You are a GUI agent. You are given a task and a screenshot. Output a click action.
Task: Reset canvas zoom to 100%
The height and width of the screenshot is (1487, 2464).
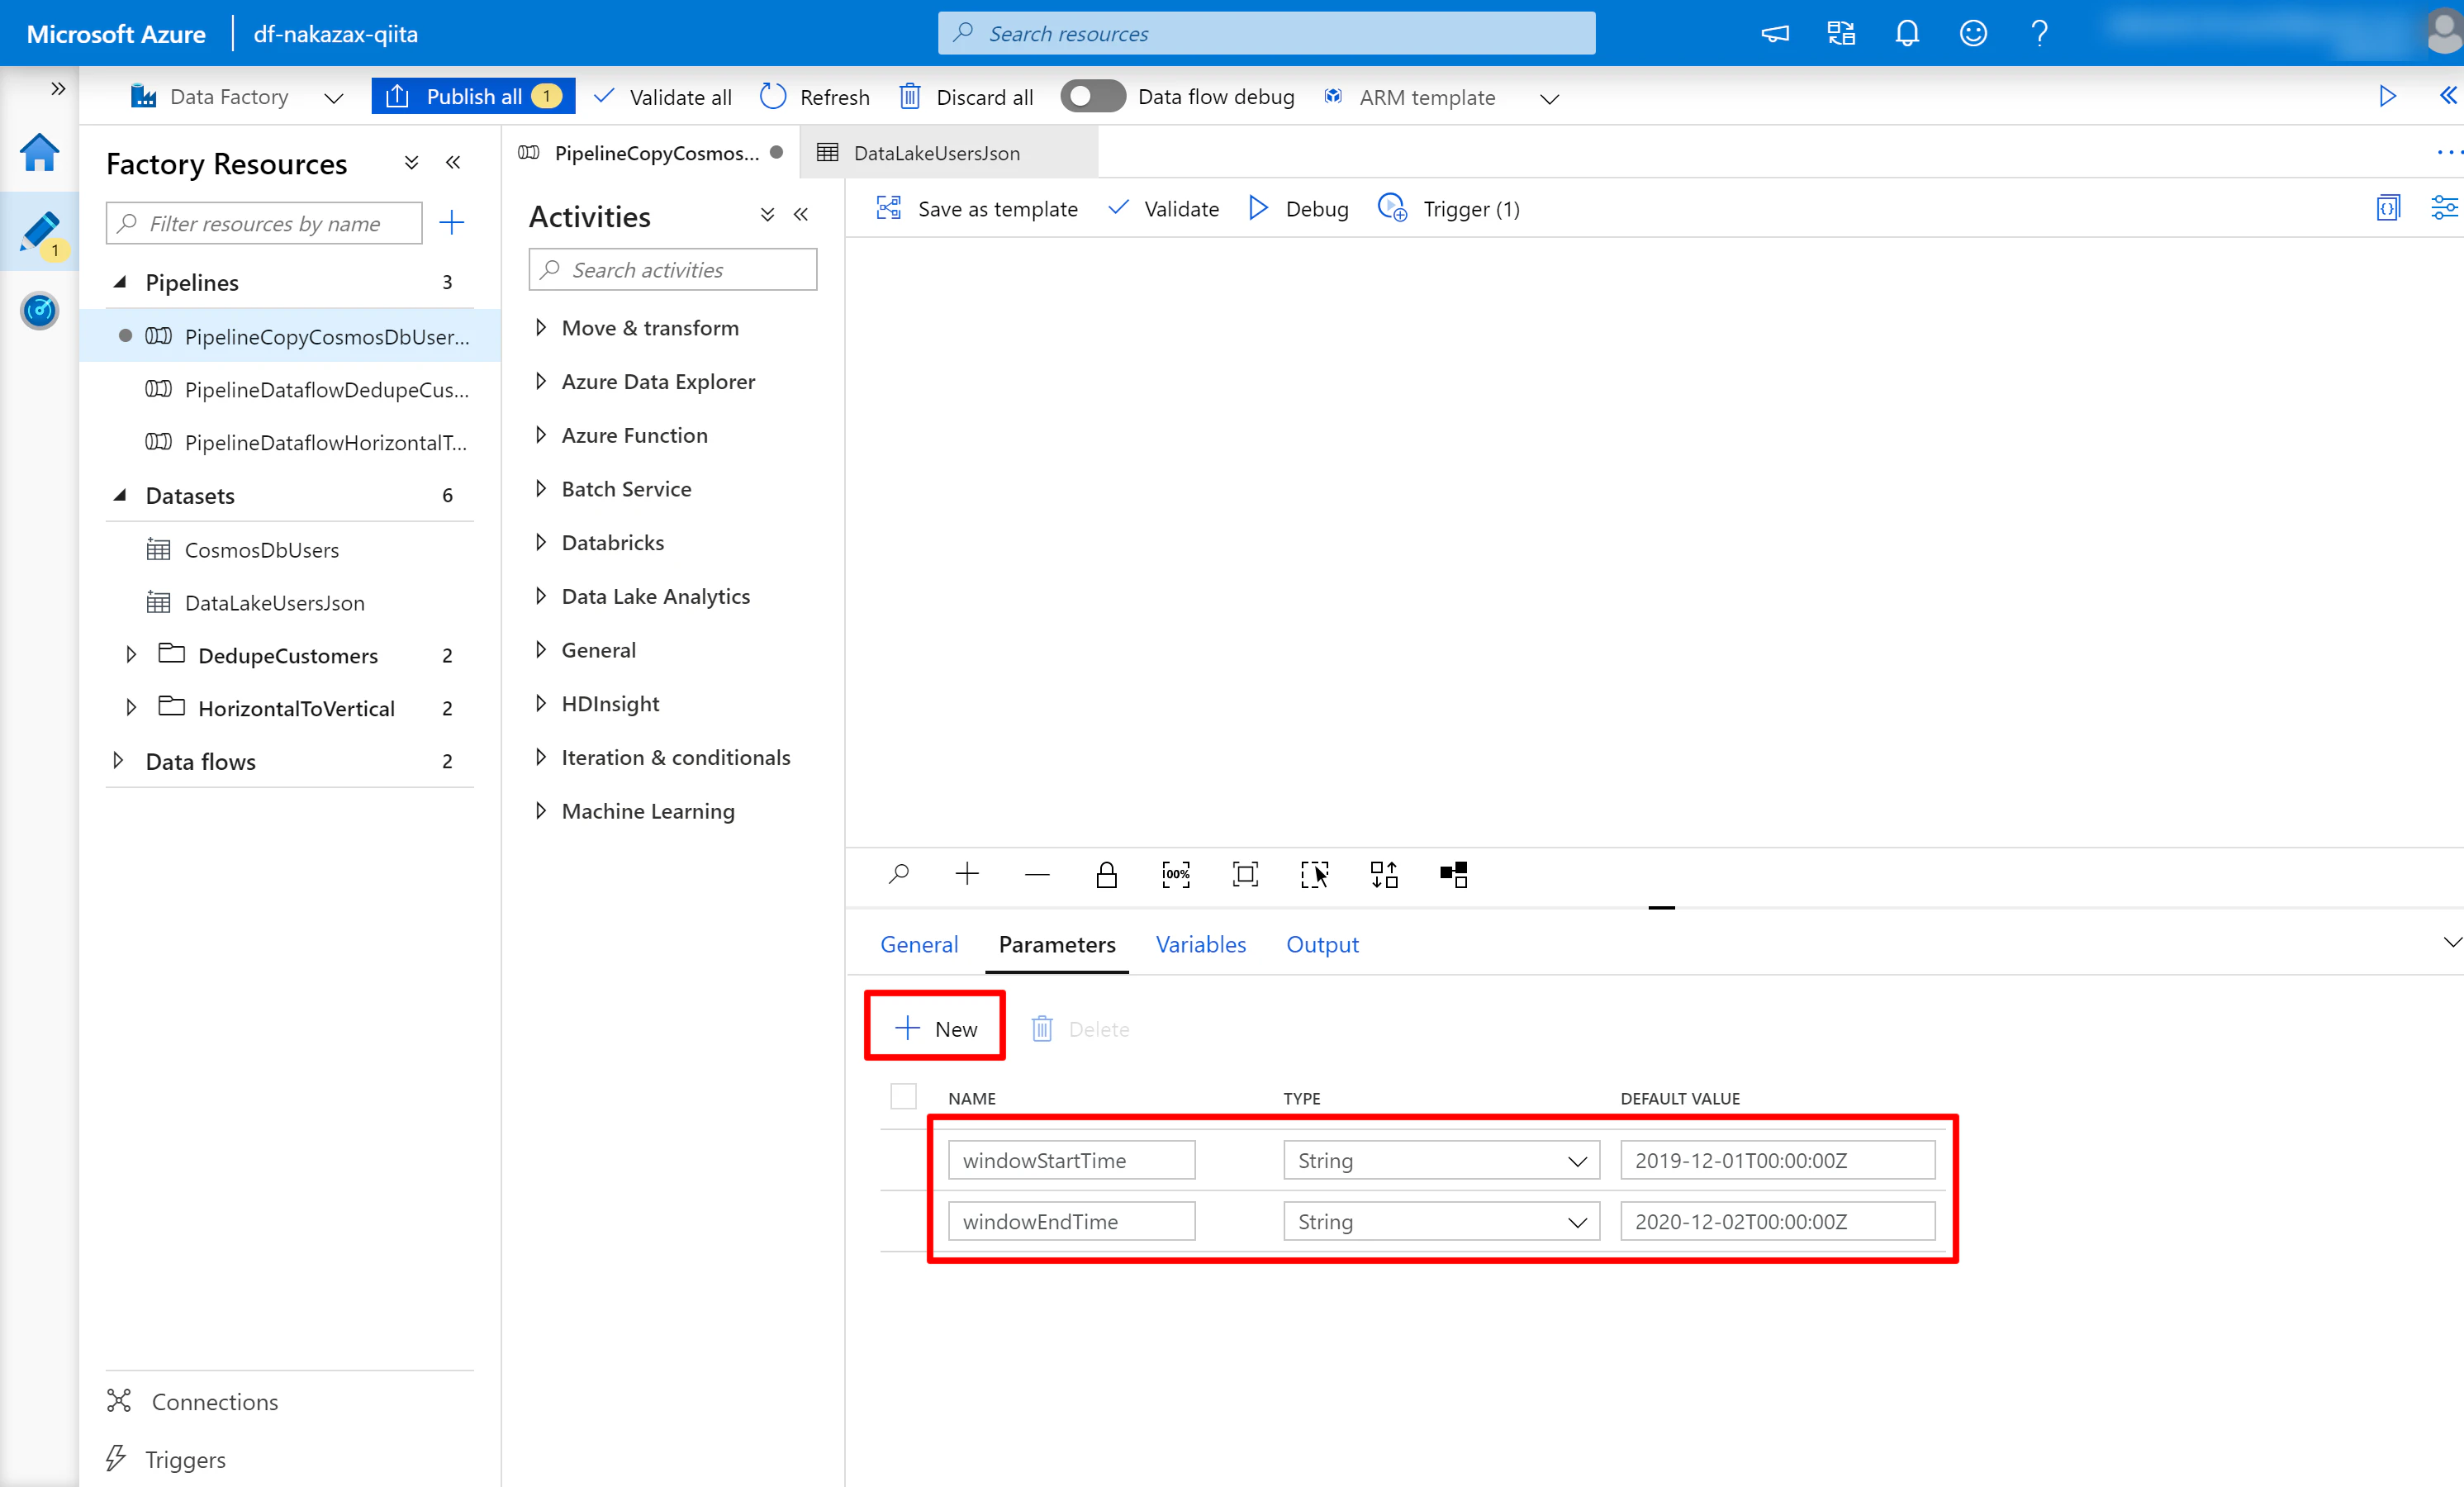click(x=1176, y=874)
